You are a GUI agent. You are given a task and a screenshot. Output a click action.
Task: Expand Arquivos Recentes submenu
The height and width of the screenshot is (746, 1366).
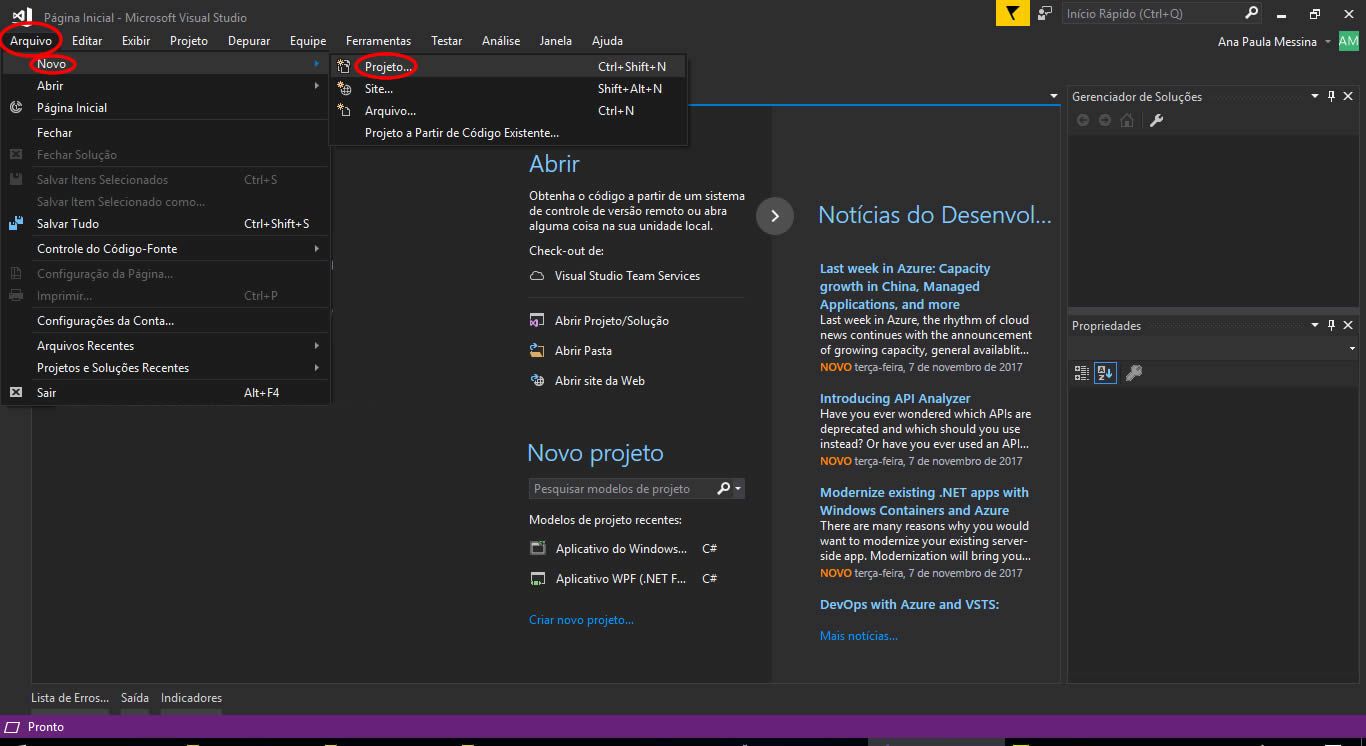[x=166, y=346]
